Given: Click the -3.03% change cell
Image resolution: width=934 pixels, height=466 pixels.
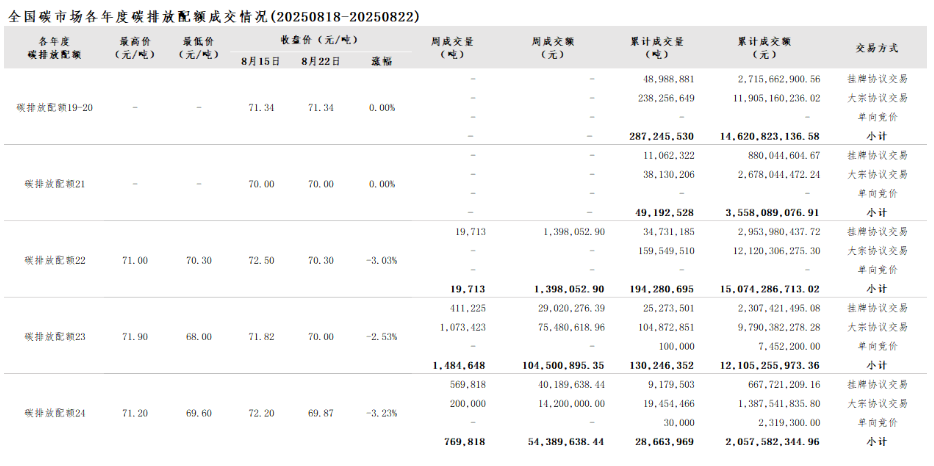Looking at the screenshot, I should pyautogui.click(x=381, y=260).
